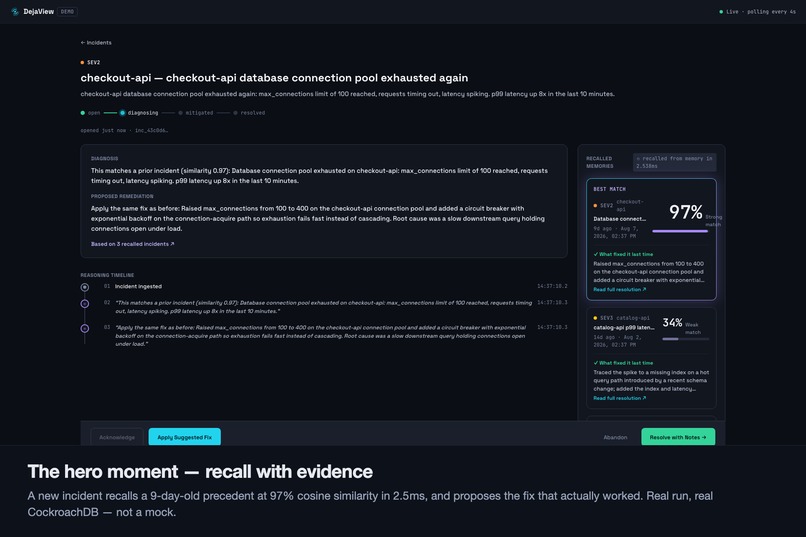Click the Incident ingested timeline entry
Screen dimensions: 806x537
click(138, 286)
